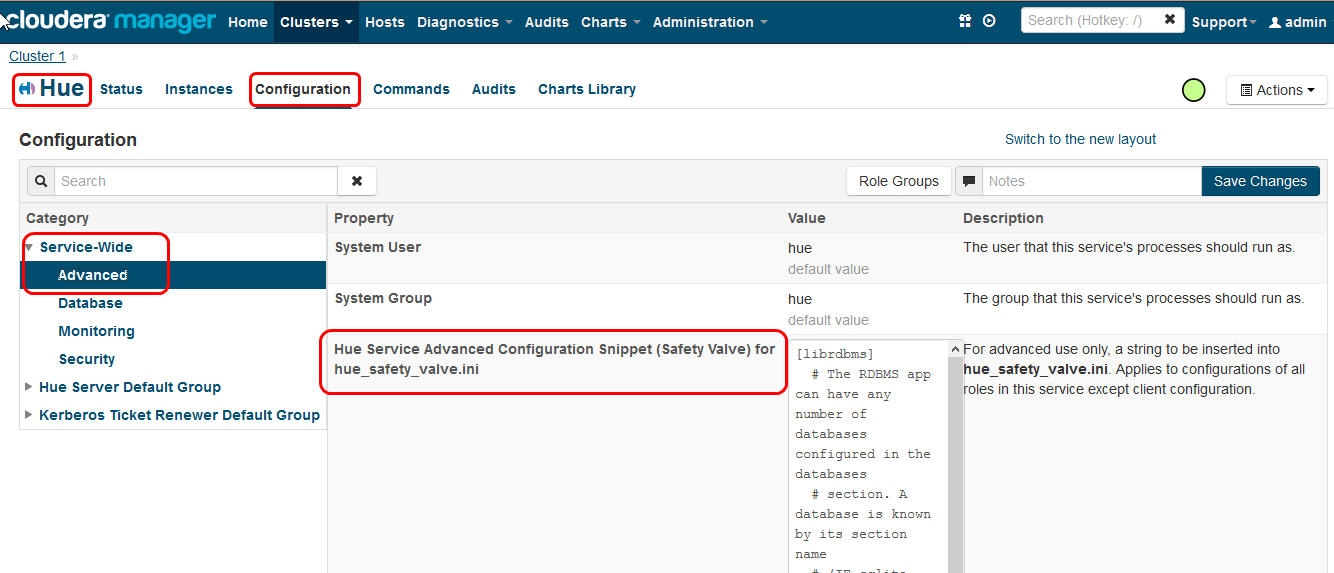
Task: Click the admin user icon
Action: tap(1275, 22)
